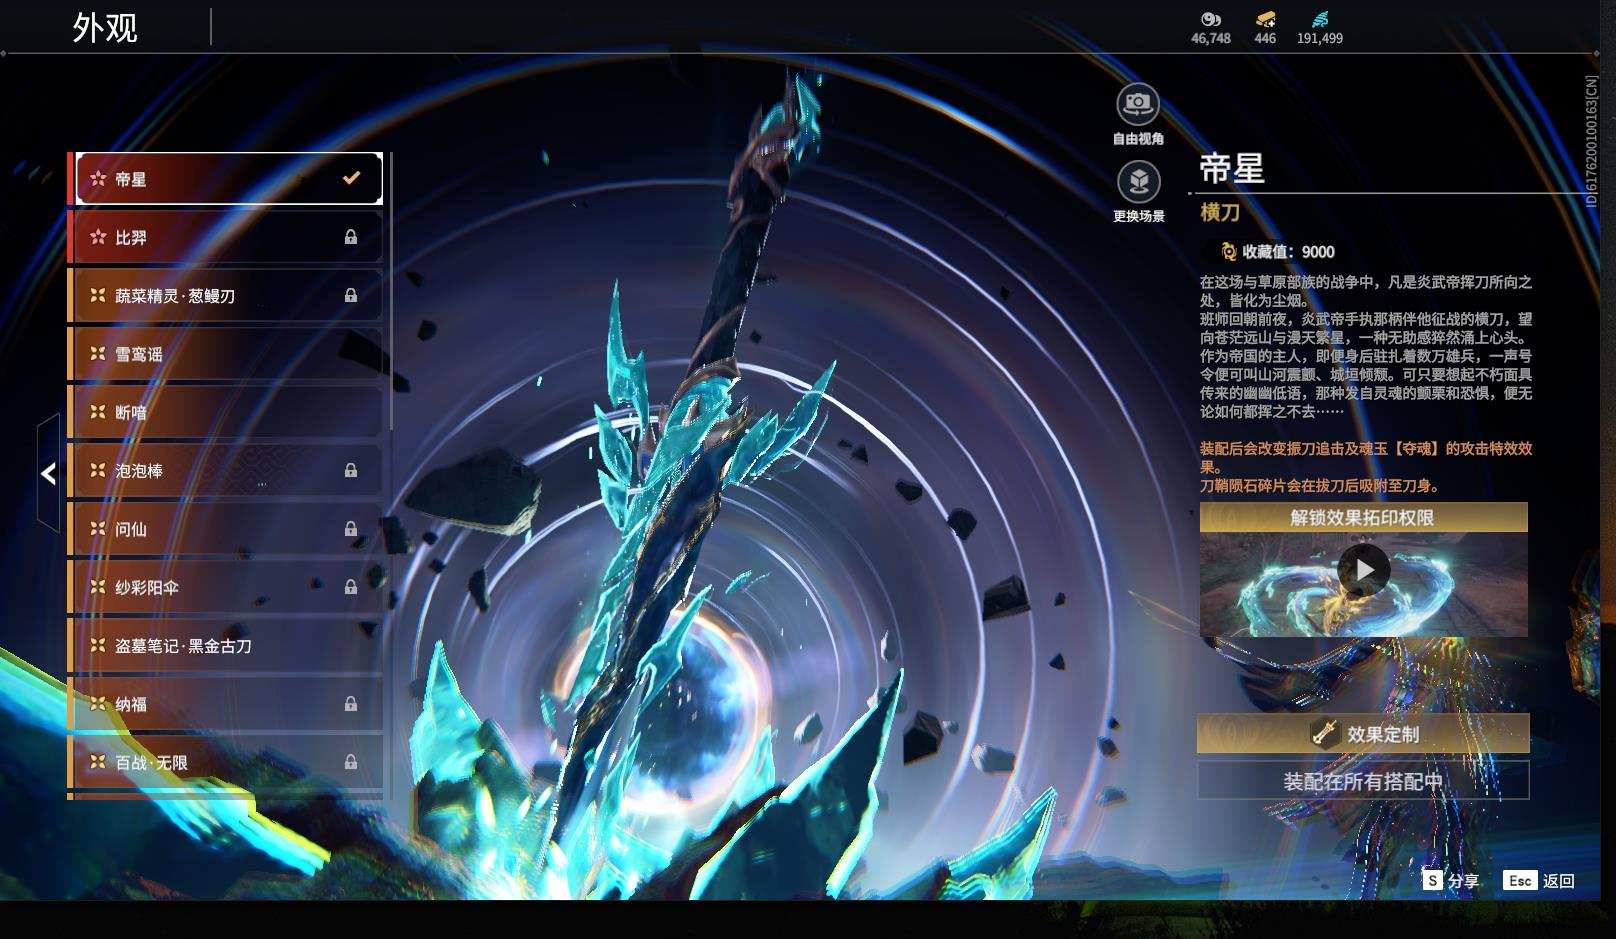Click the 帝星 heading in details panel
This screenshot has height=939, width=1616.
(1232, 168)
